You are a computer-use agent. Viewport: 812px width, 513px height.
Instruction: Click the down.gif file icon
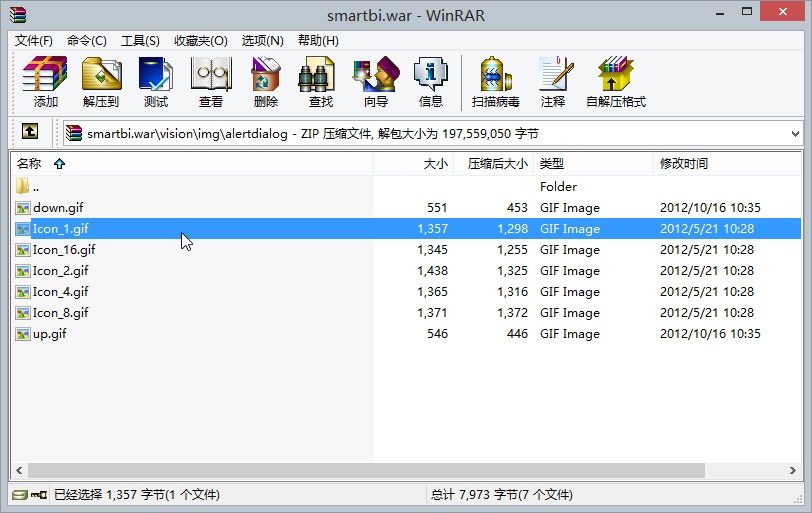(x=22, y=208)
